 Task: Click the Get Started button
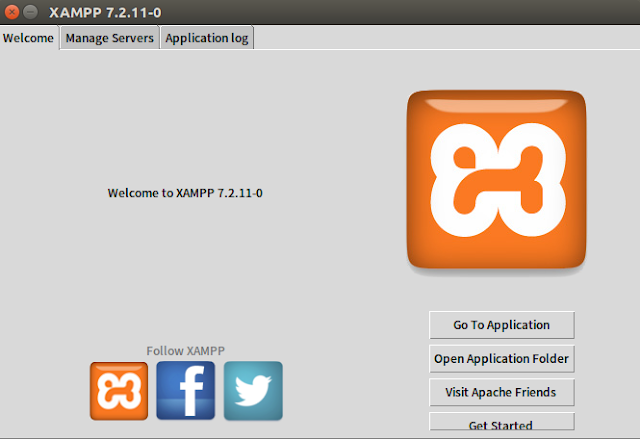point(502,422)
